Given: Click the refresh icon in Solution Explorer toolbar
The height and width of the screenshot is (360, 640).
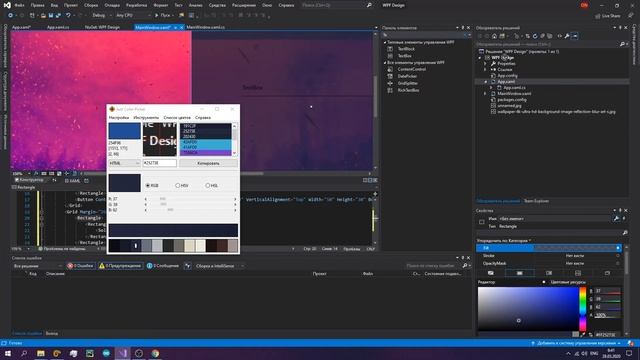Looking at the screenshot, I should tap(535, 36).
